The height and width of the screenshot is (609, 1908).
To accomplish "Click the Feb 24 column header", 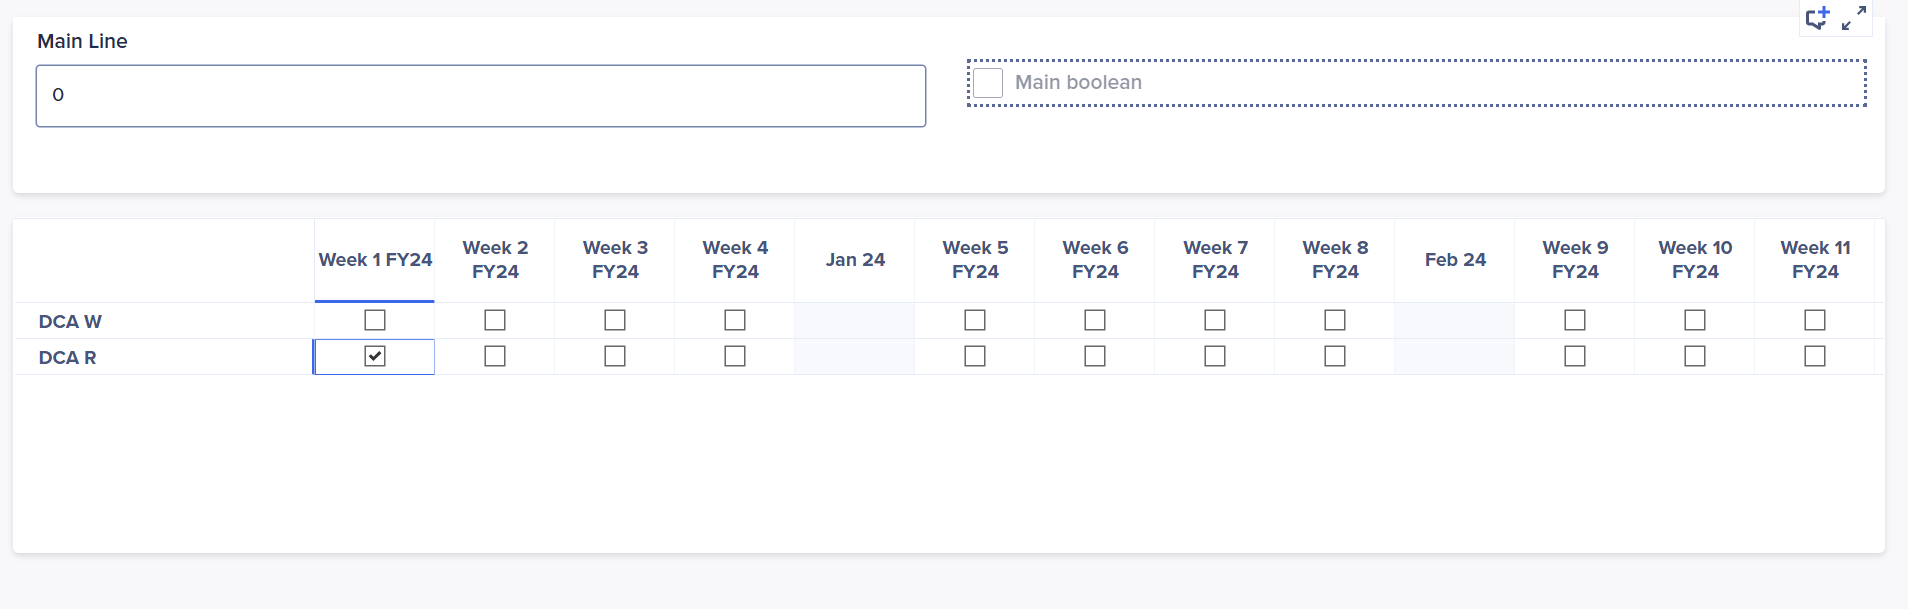I will [x=1455, y=260].
